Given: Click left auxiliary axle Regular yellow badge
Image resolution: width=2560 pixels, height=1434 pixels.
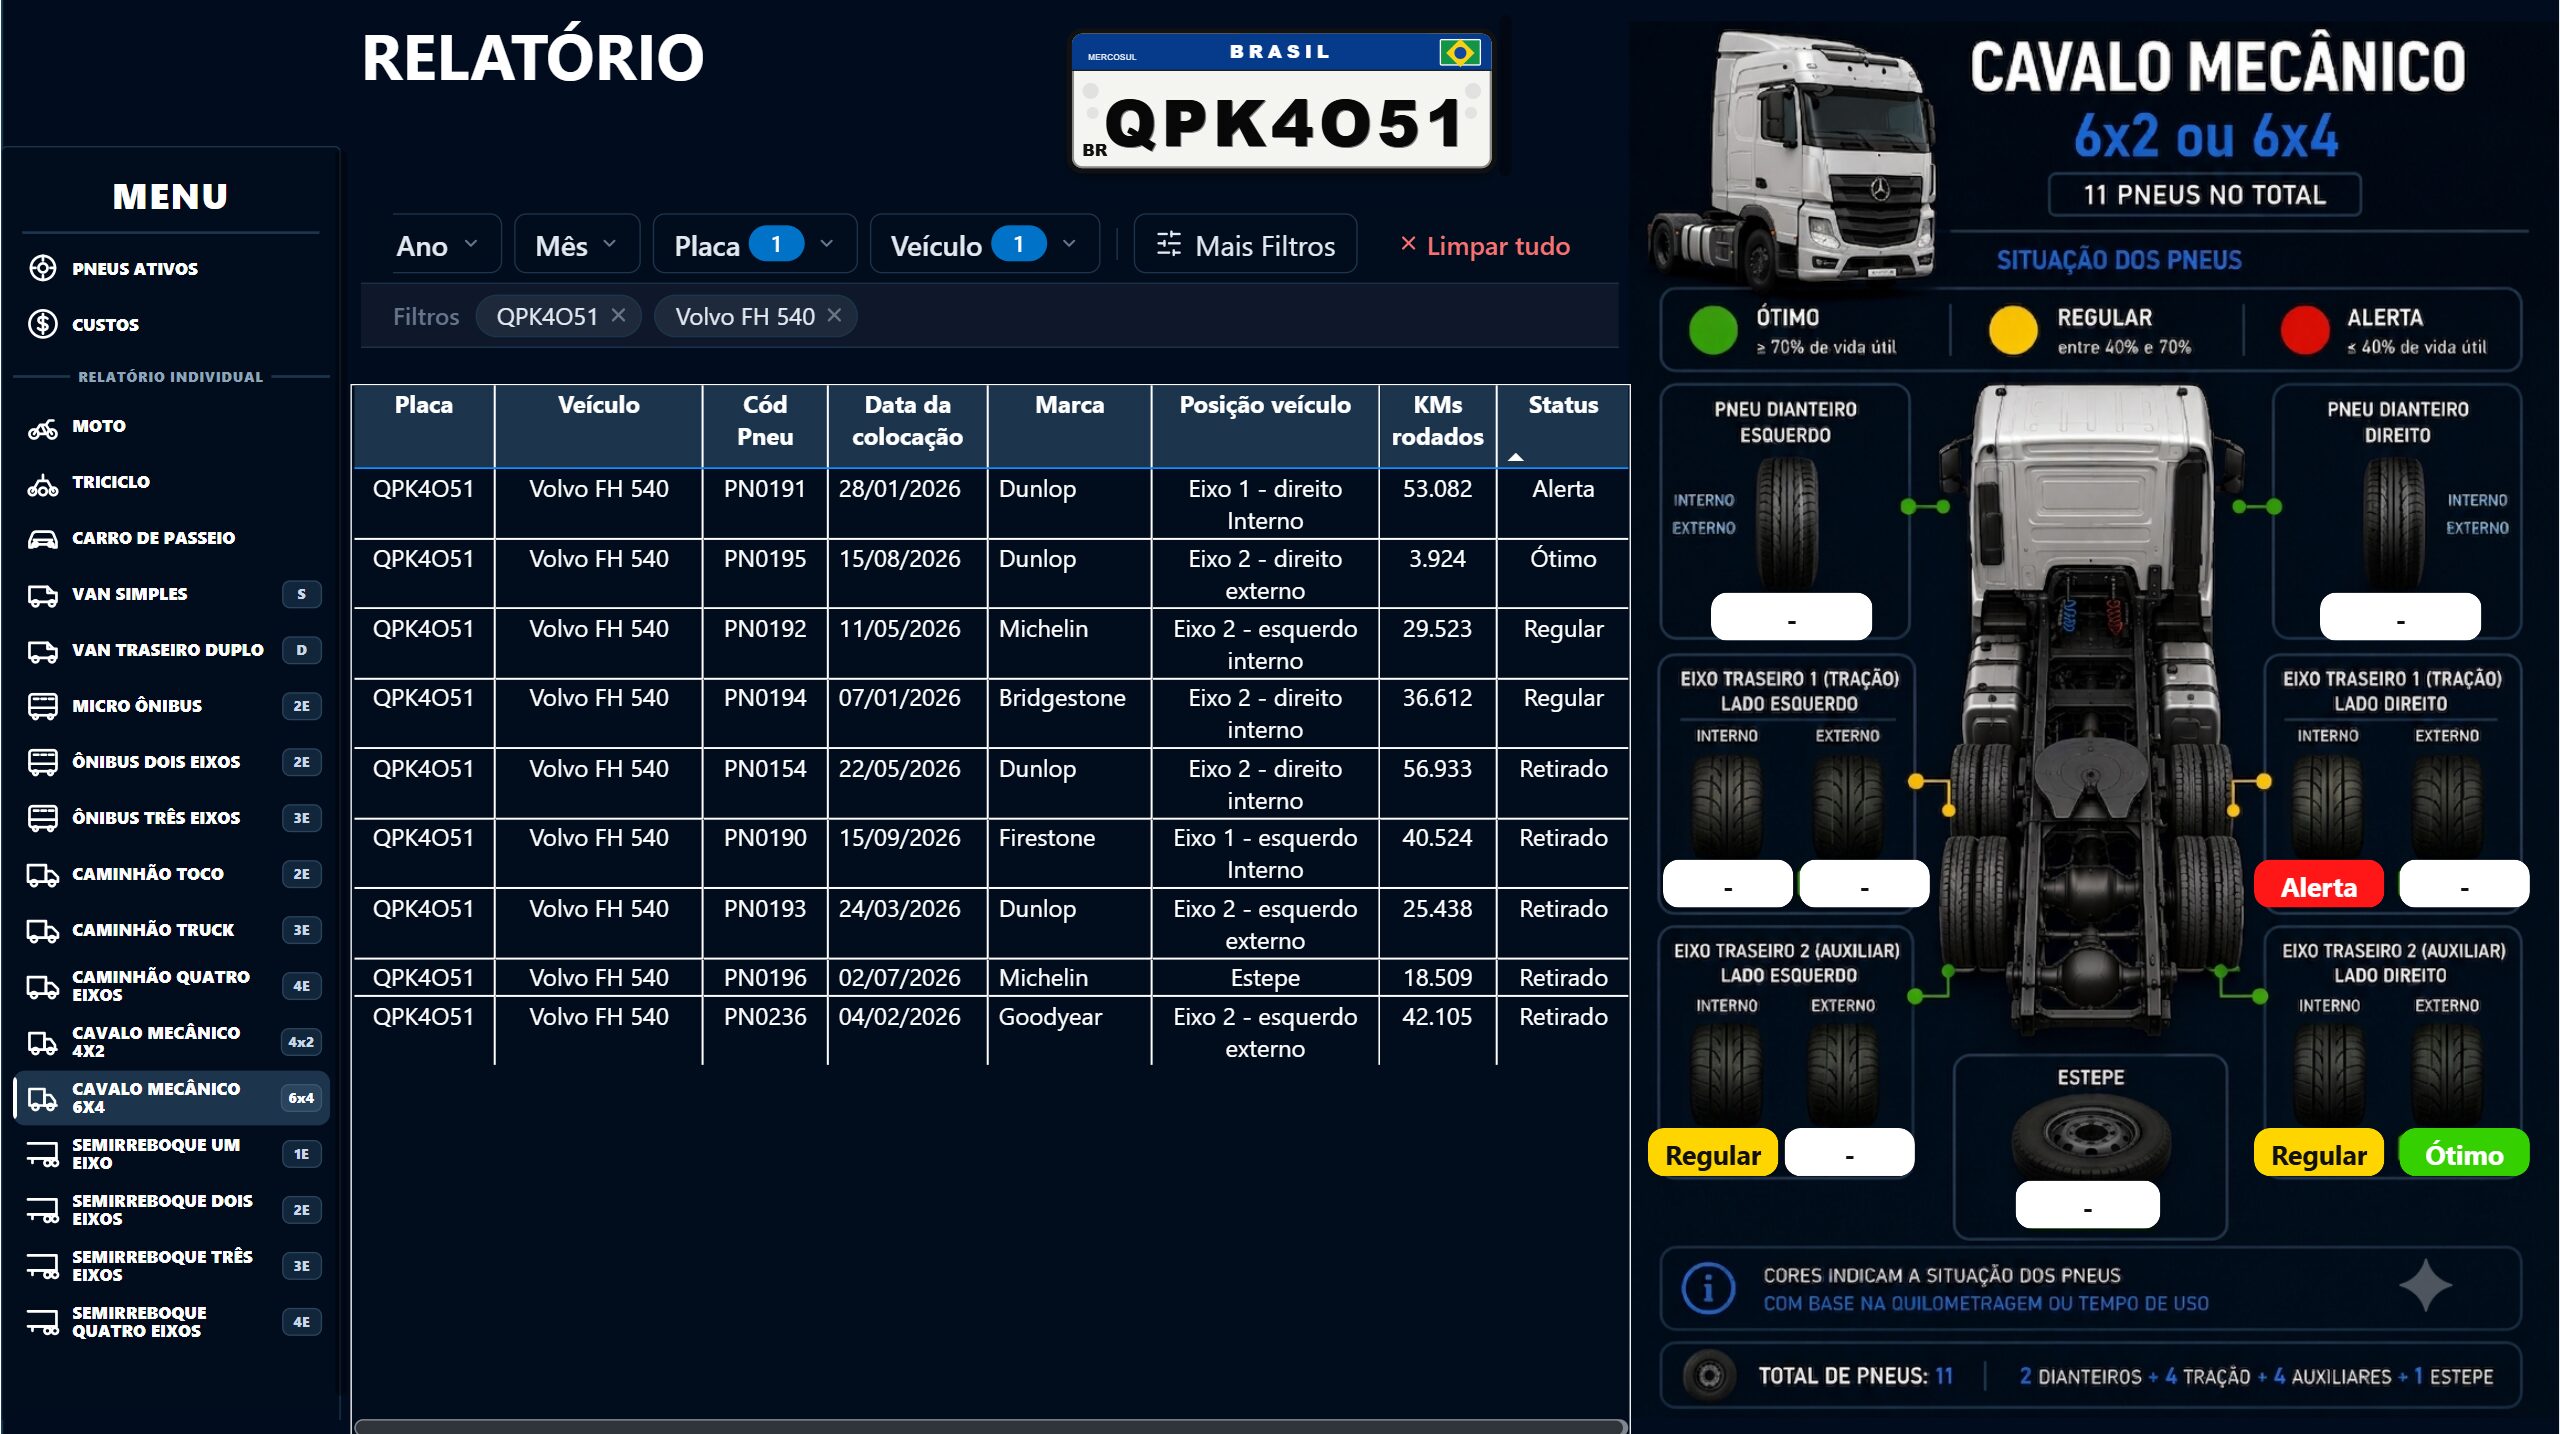Looking at the screenshot, I should pos(1713,1154).
